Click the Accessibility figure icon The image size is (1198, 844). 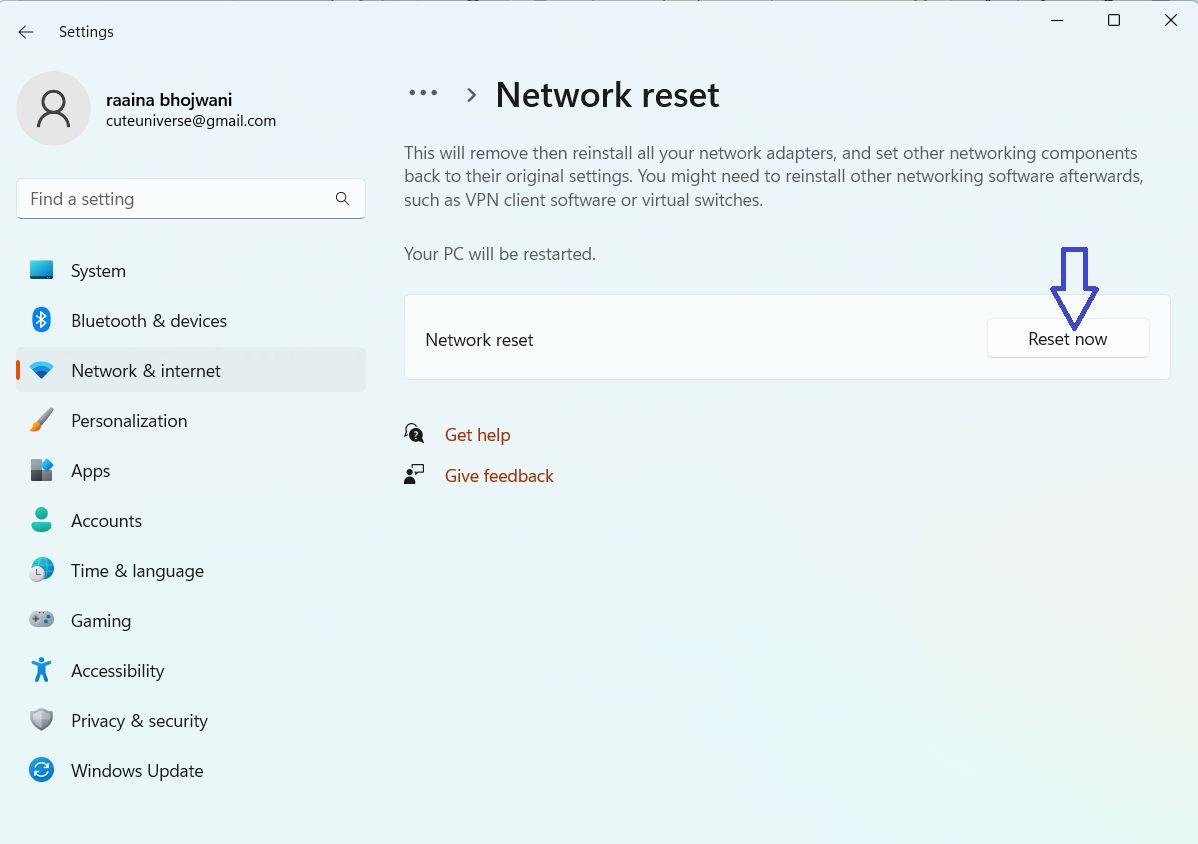coord(41,671)
